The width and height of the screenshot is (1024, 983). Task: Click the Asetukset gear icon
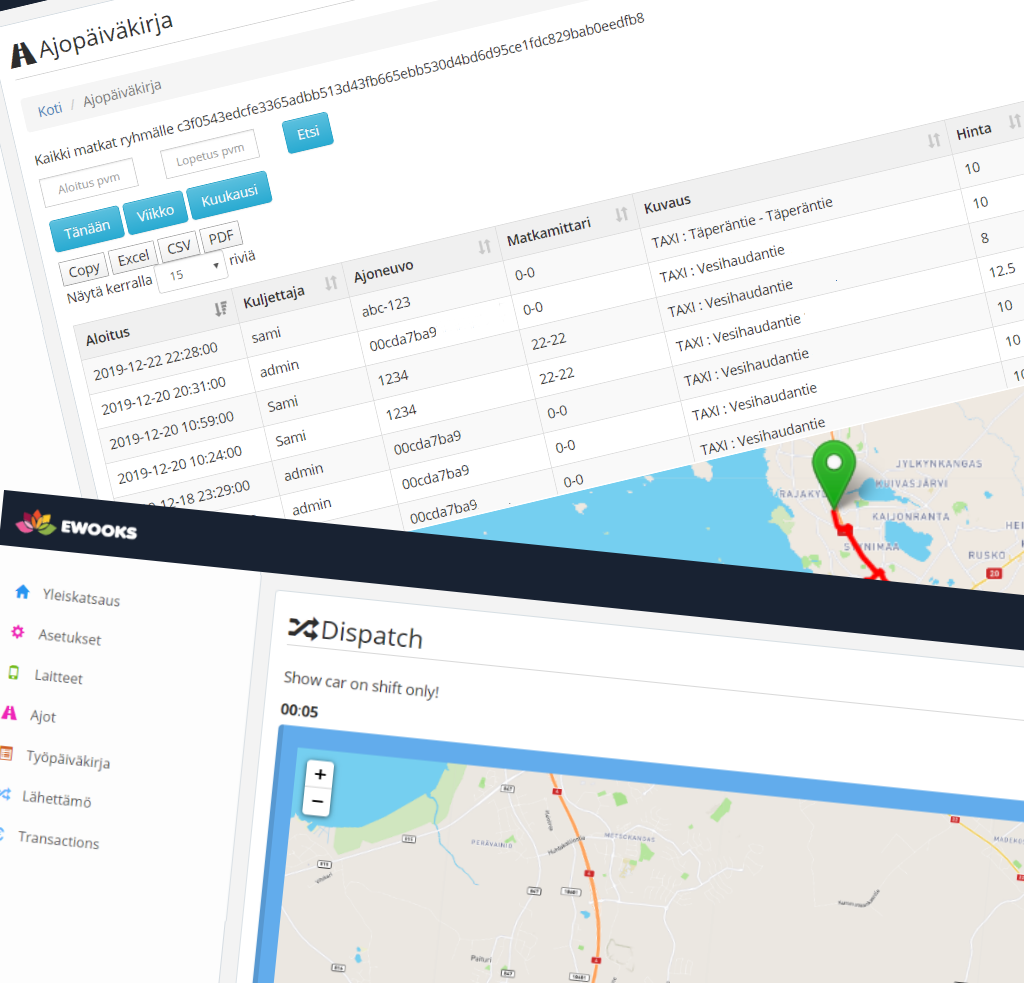pyautogui.click(x=17, y=632)
